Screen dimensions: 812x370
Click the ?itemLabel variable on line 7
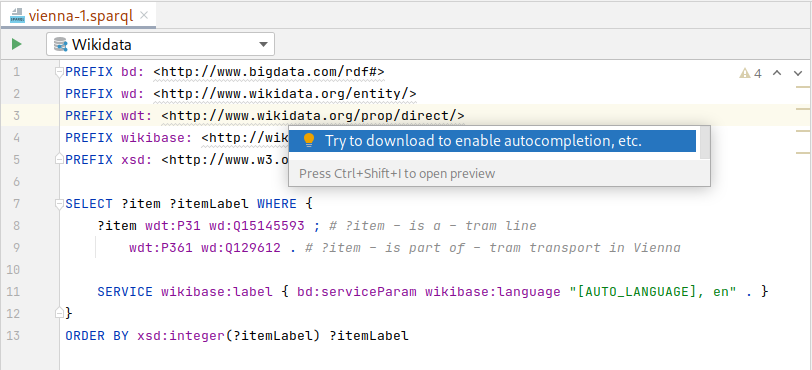click(209, 204)
